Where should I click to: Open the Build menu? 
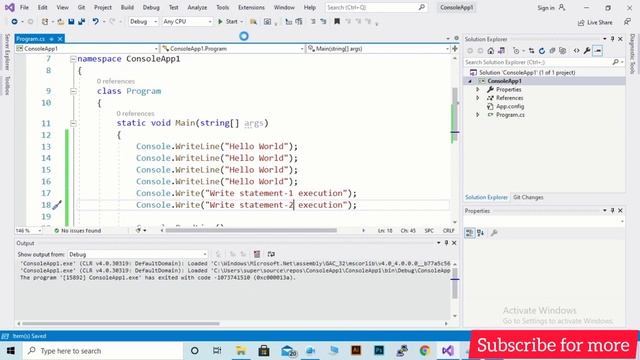pos(127,7)
